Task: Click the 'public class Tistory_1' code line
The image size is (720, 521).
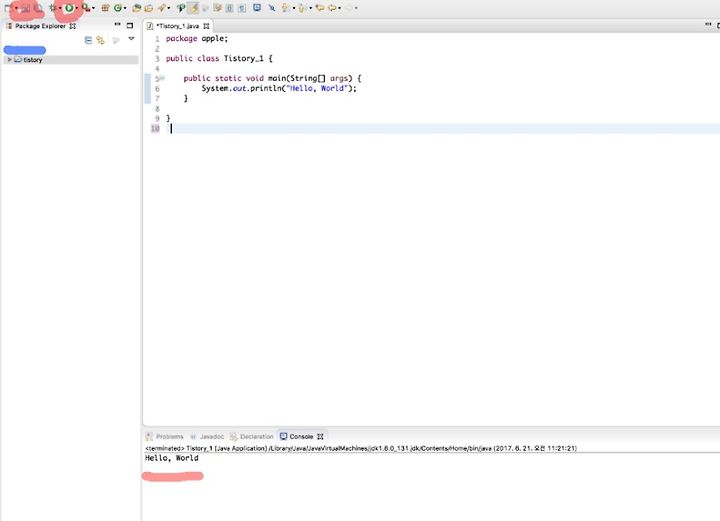Action: pos(219,58)
